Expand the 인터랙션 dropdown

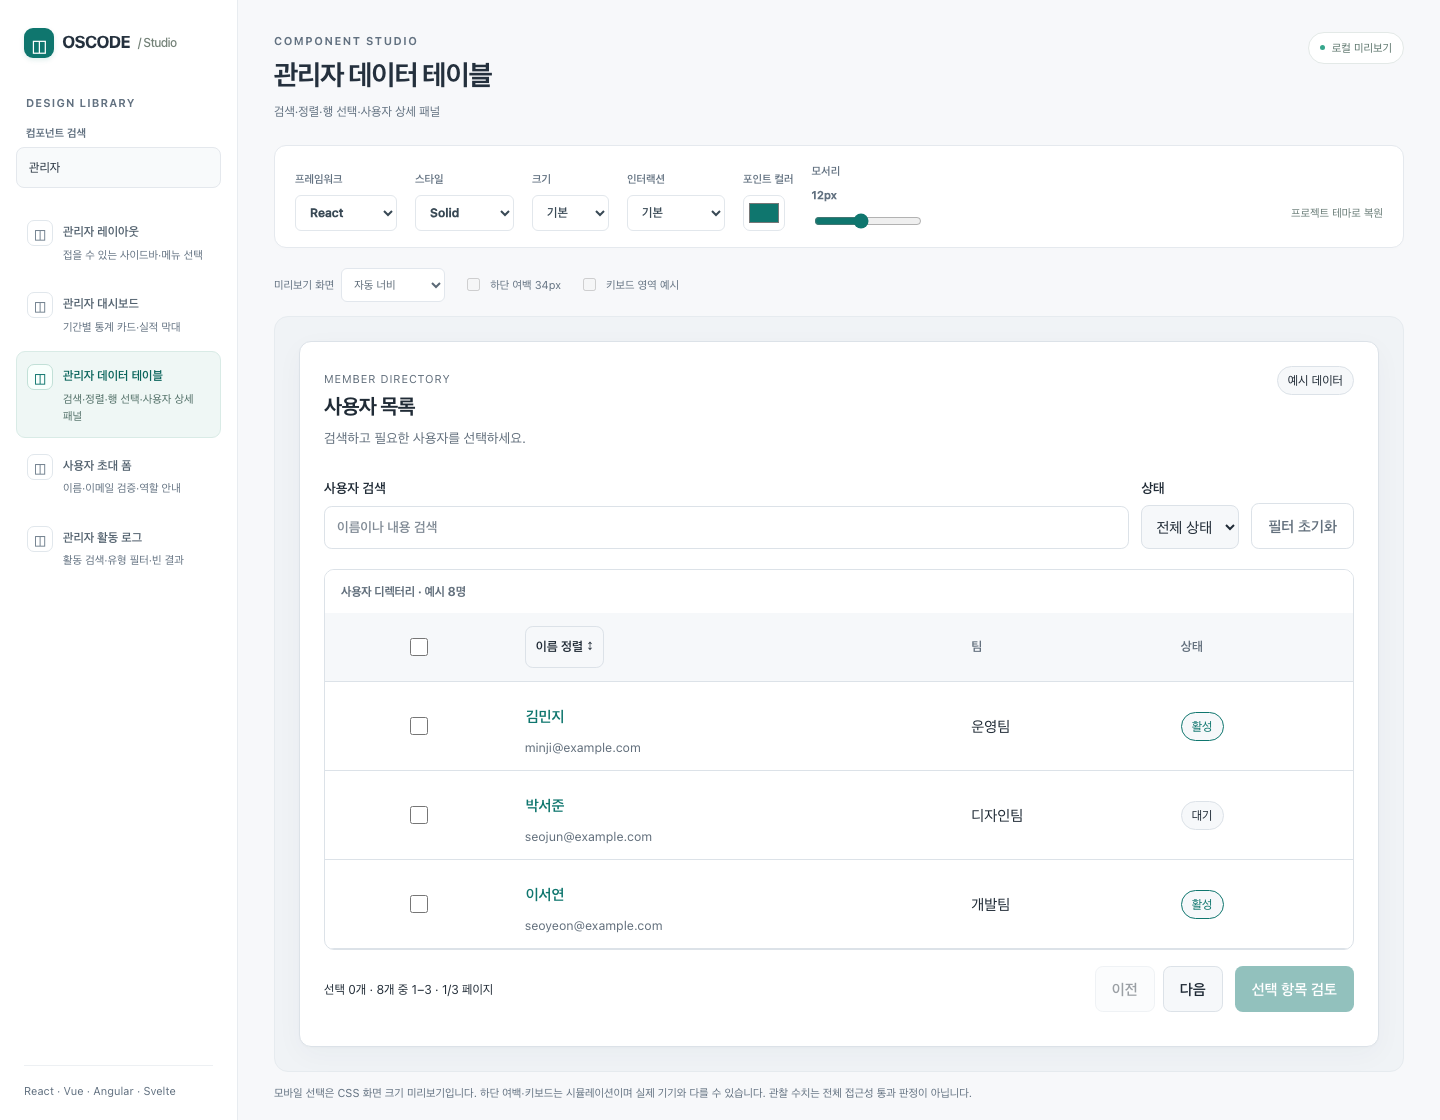click(676, 213)
